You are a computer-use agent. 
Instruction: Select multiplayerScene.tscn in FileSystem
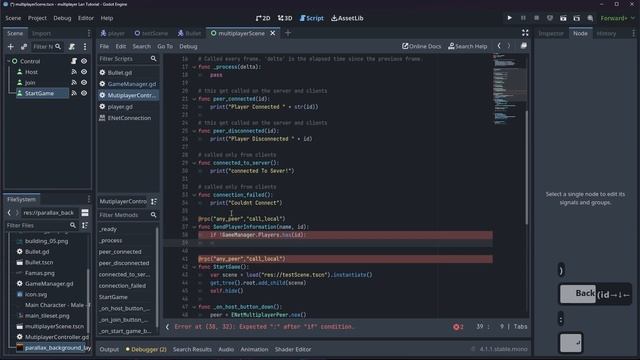coord(54,327)
